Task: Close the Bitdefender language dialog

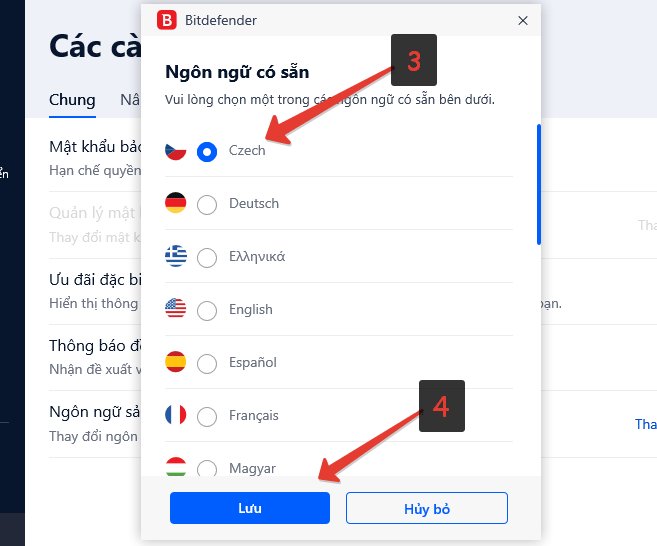Action: [522, 21]
